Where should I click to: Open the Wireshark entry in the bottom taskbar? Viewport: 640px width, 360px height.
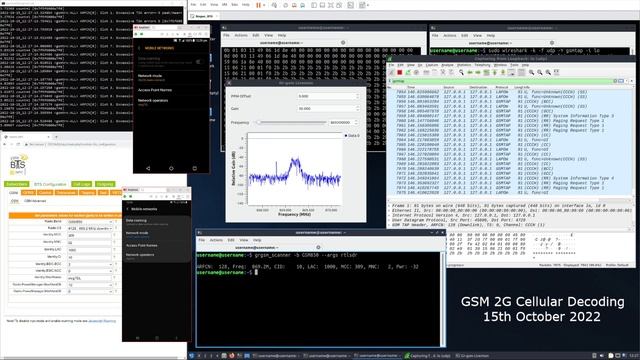[428, 356]
